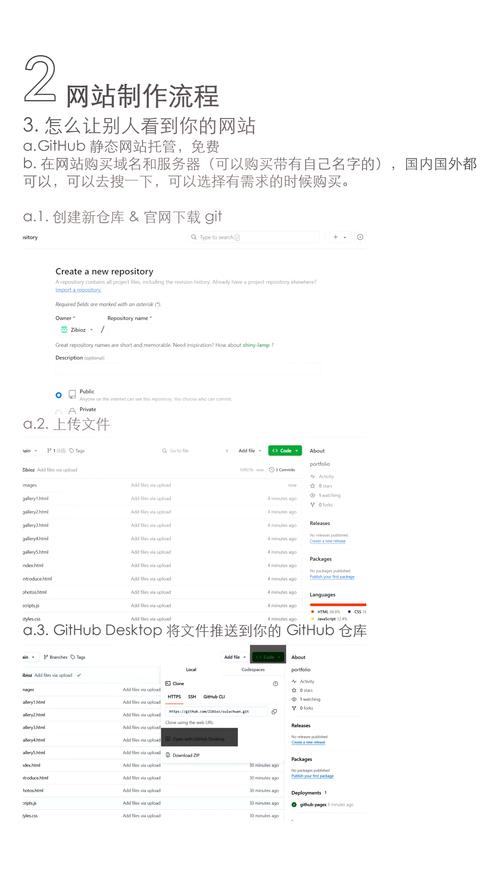500x875 pixels.
Task: Click 'Download ZIP' option
Action: (x=182, y=755)
